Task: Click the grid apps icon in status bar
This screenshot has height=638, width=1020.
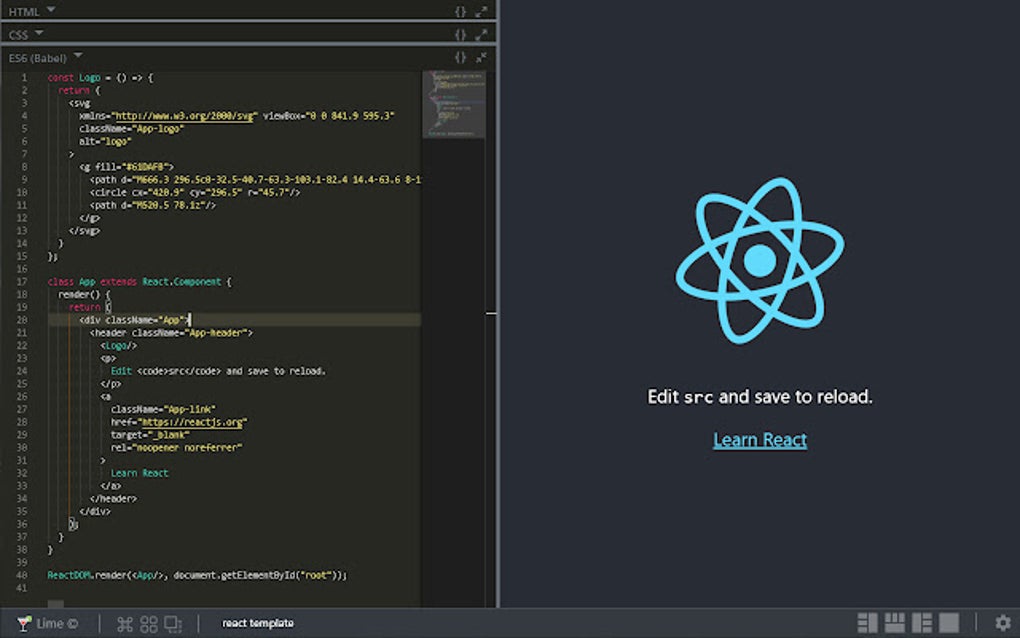Action: [x=148, y=623]
